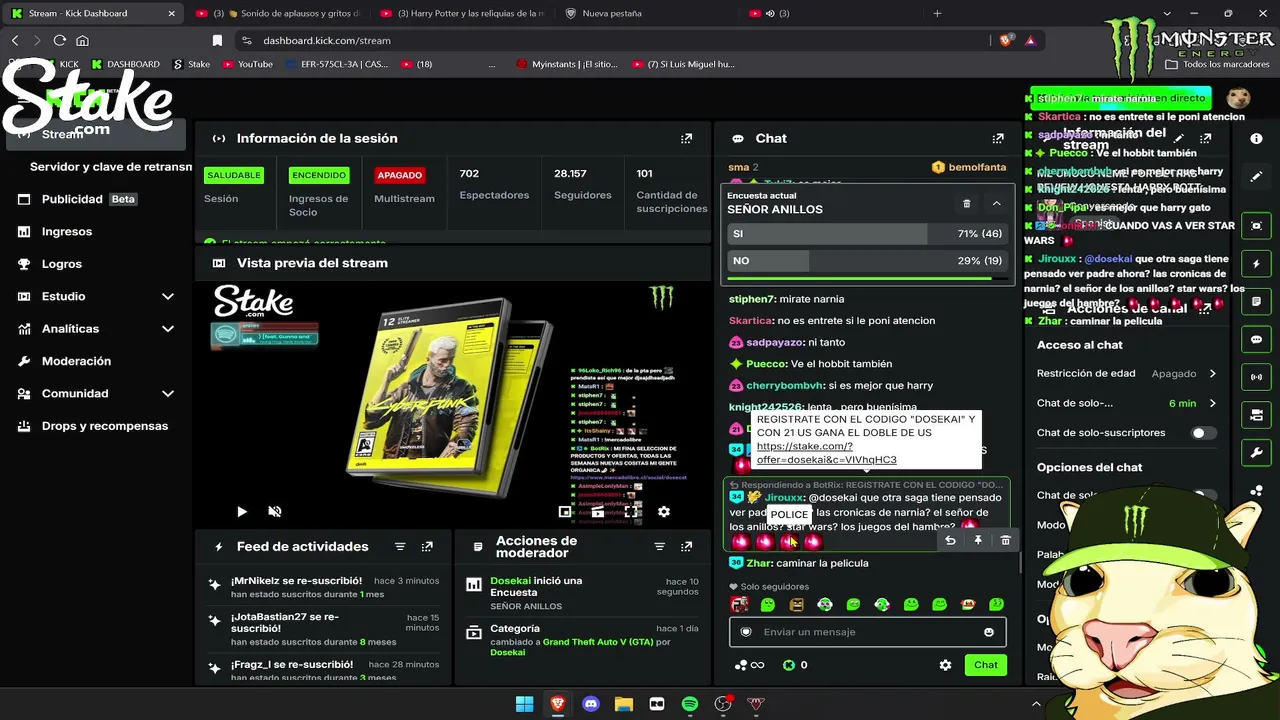The image size is (1280, 720).
Task: Filter the Feed de actividades list
Action: coord(400,547)
